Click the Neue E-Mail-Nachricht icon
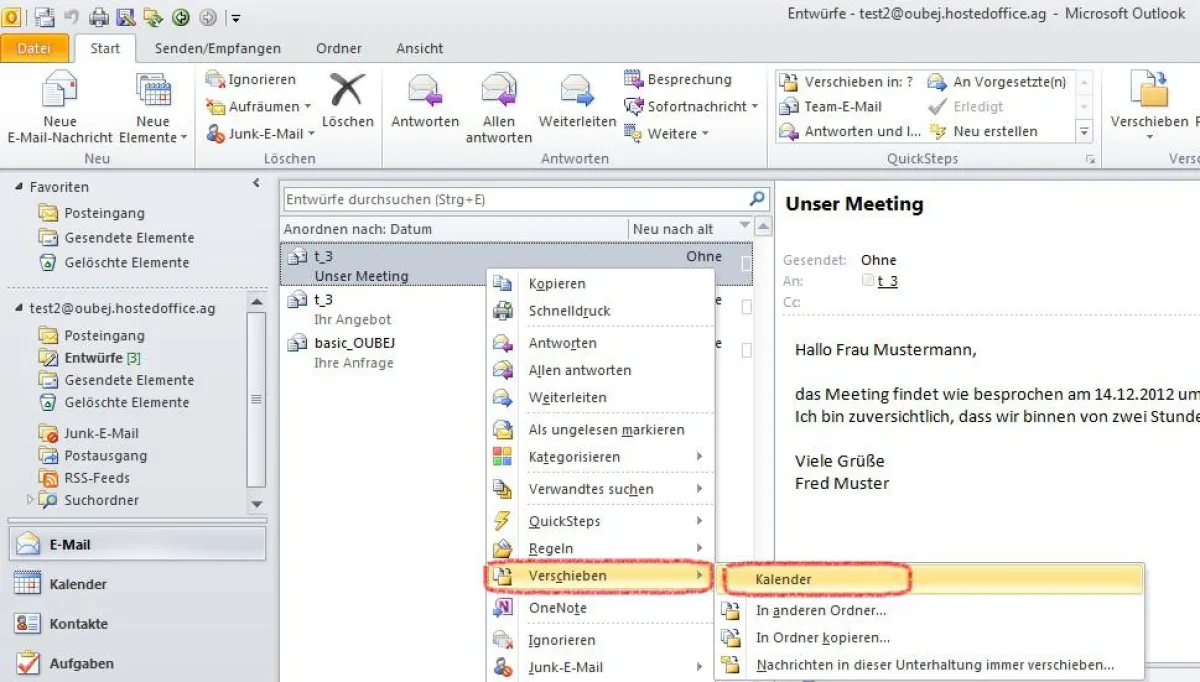Image resolution: width=1200 pixels, height=682 pixels. (x=60, y=90)
